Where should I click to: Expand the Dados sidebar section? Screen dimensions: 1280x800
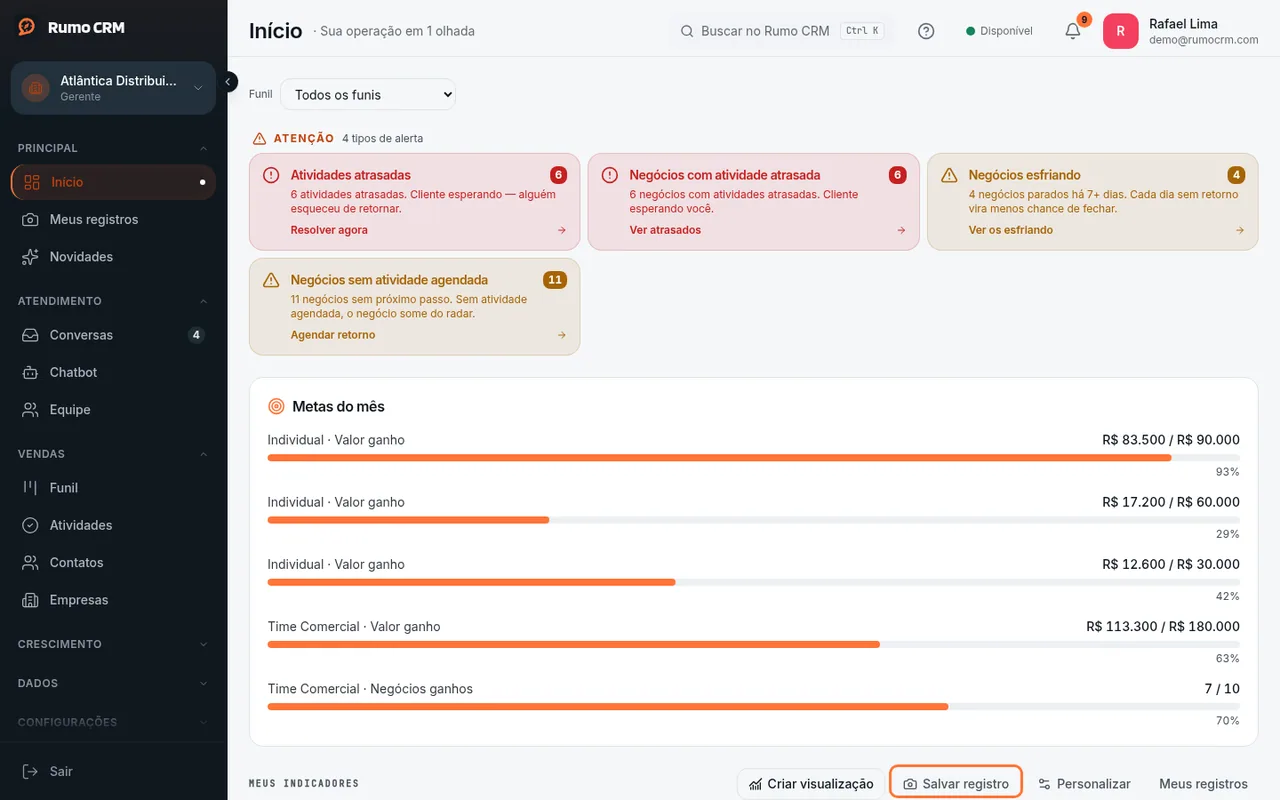(x=113, y=683)
